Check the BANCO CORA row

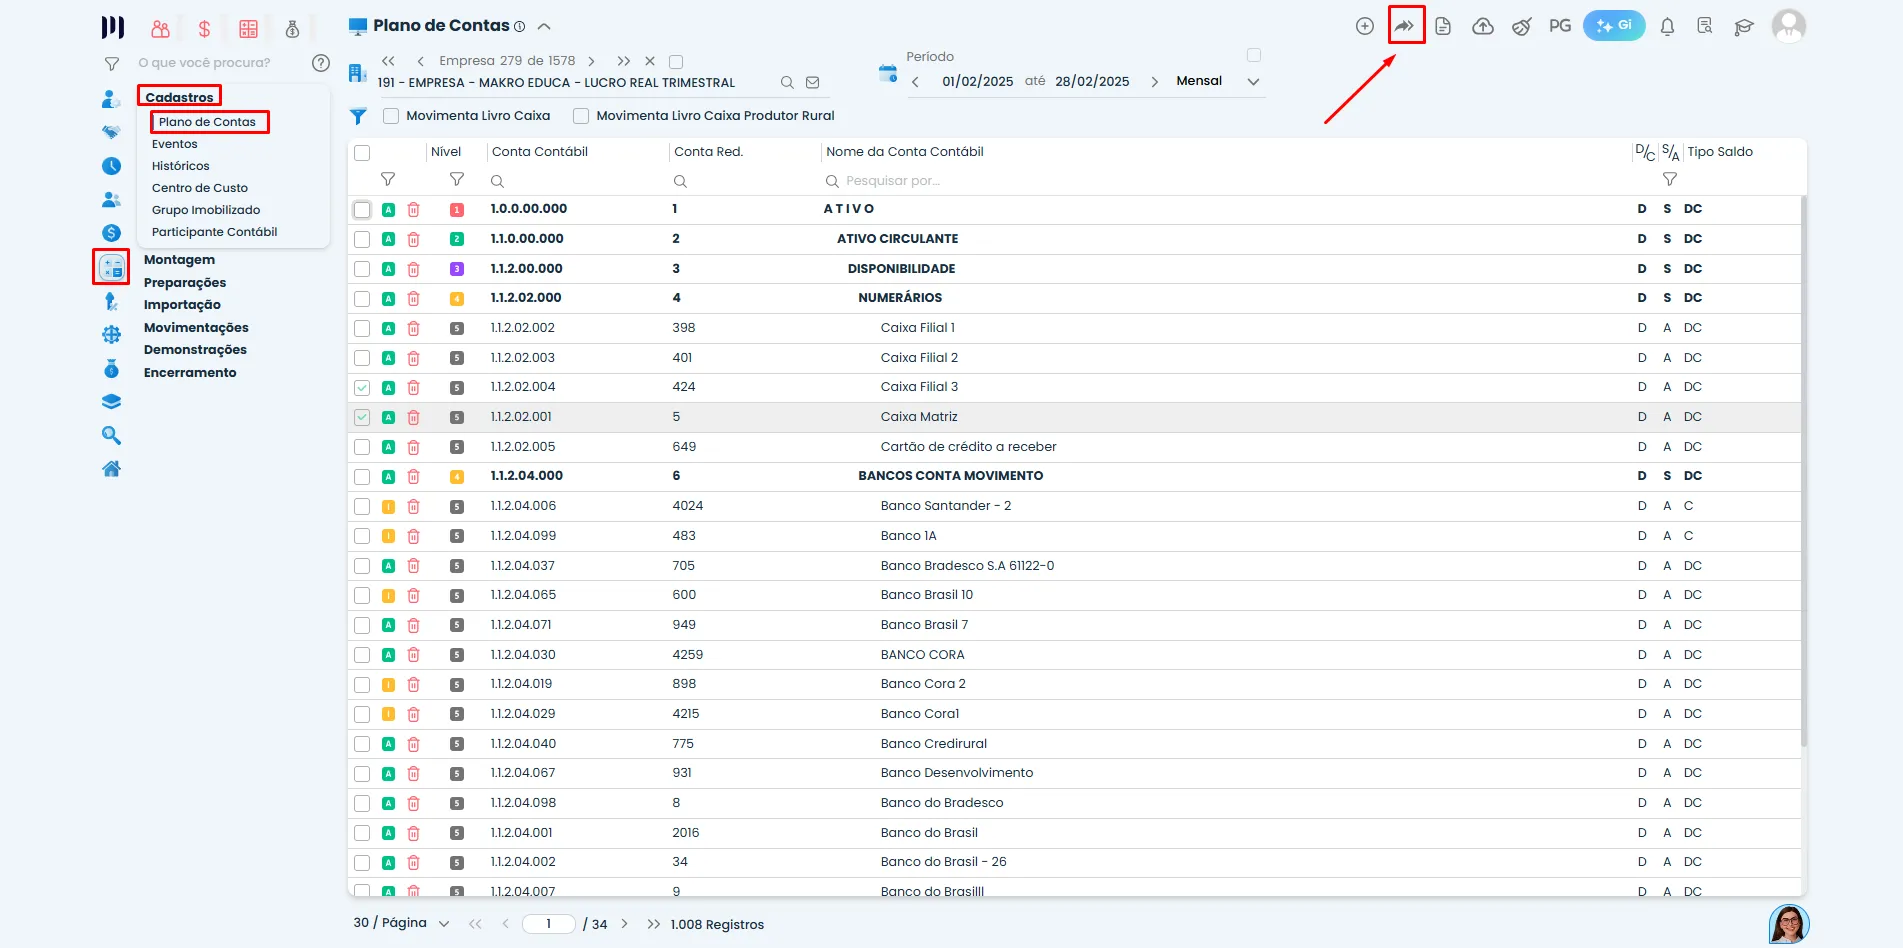tap(362, 655)
